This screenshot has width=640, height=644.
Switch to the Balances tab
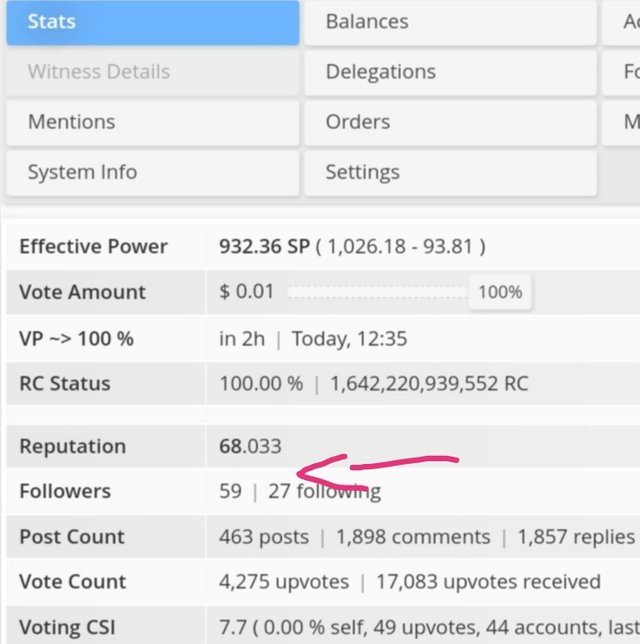(451, 22)
